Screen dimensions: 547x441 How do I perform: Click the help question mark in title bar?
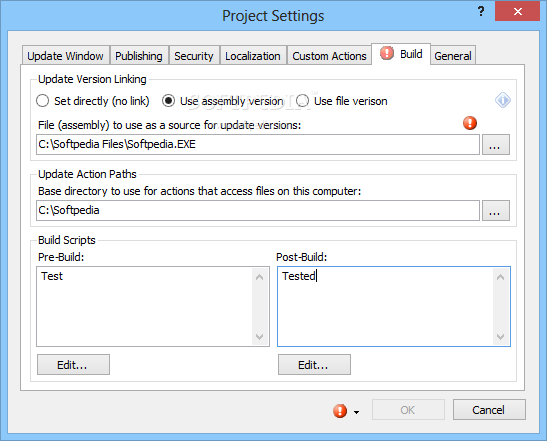click(x=481, y=12)
